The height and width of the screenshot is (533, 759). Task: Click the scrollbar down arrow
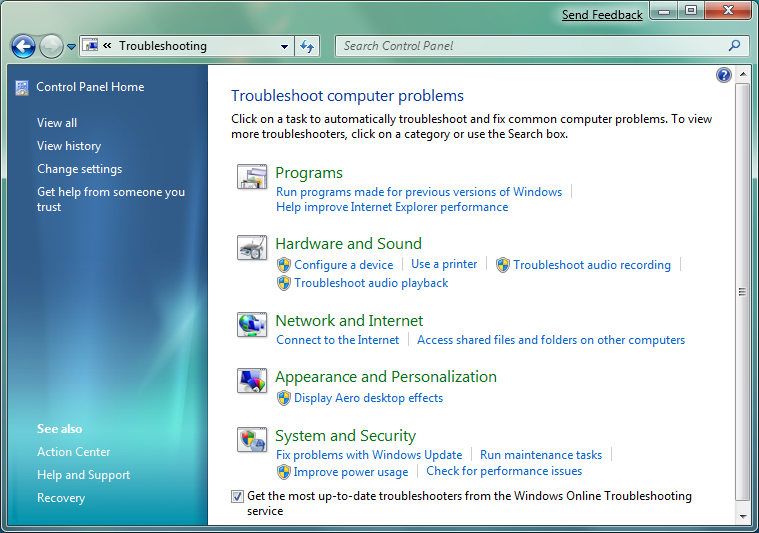(743, 517)
